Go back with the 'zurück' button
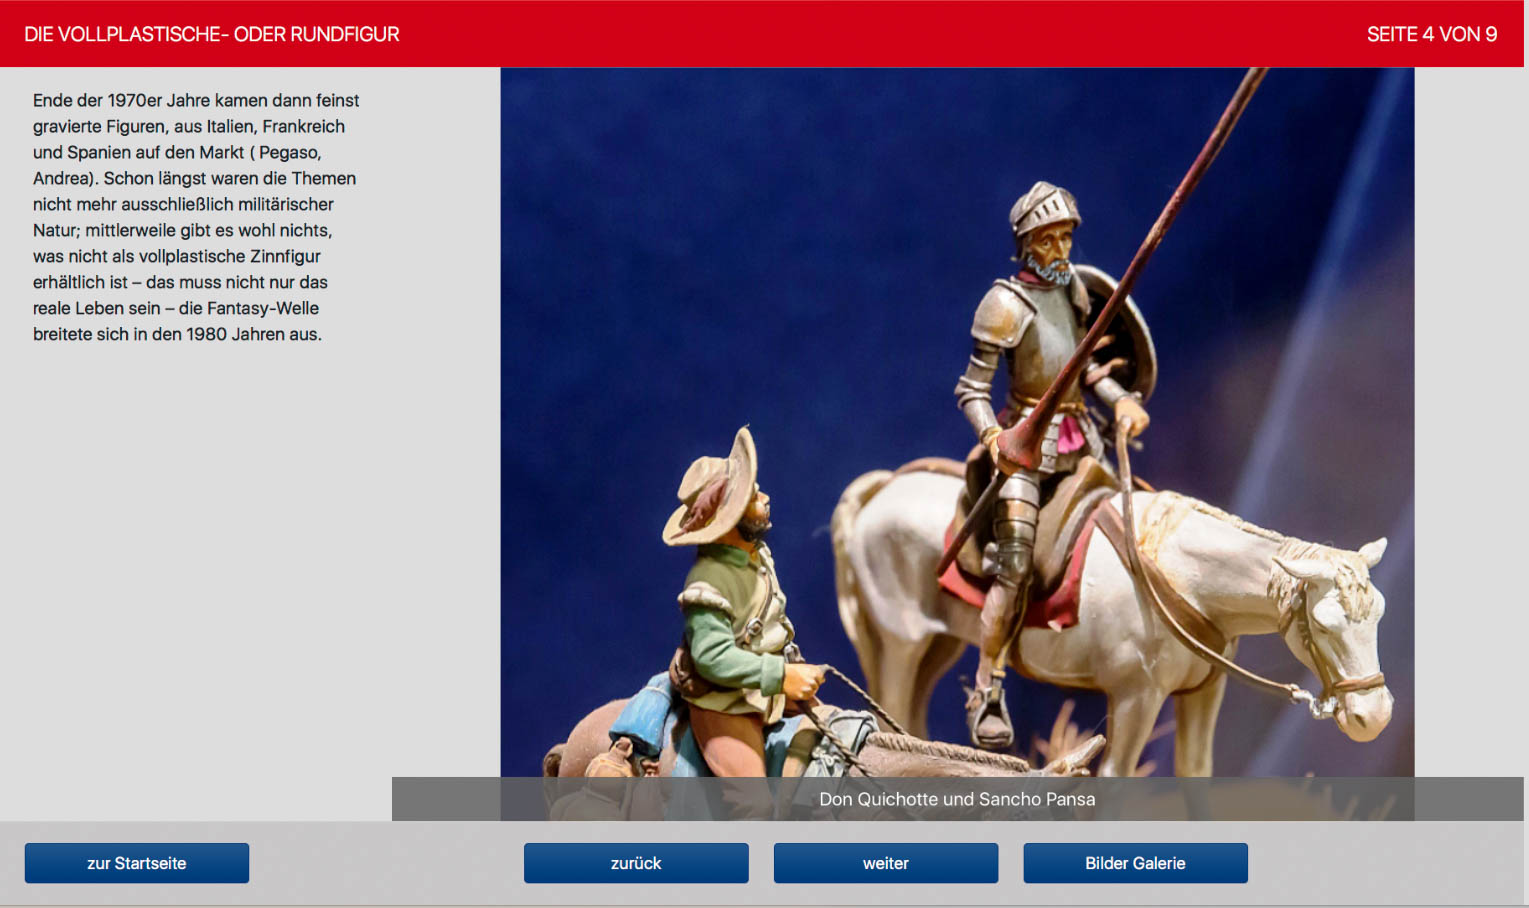1529x908 pixels. click(x=636, y=863)
